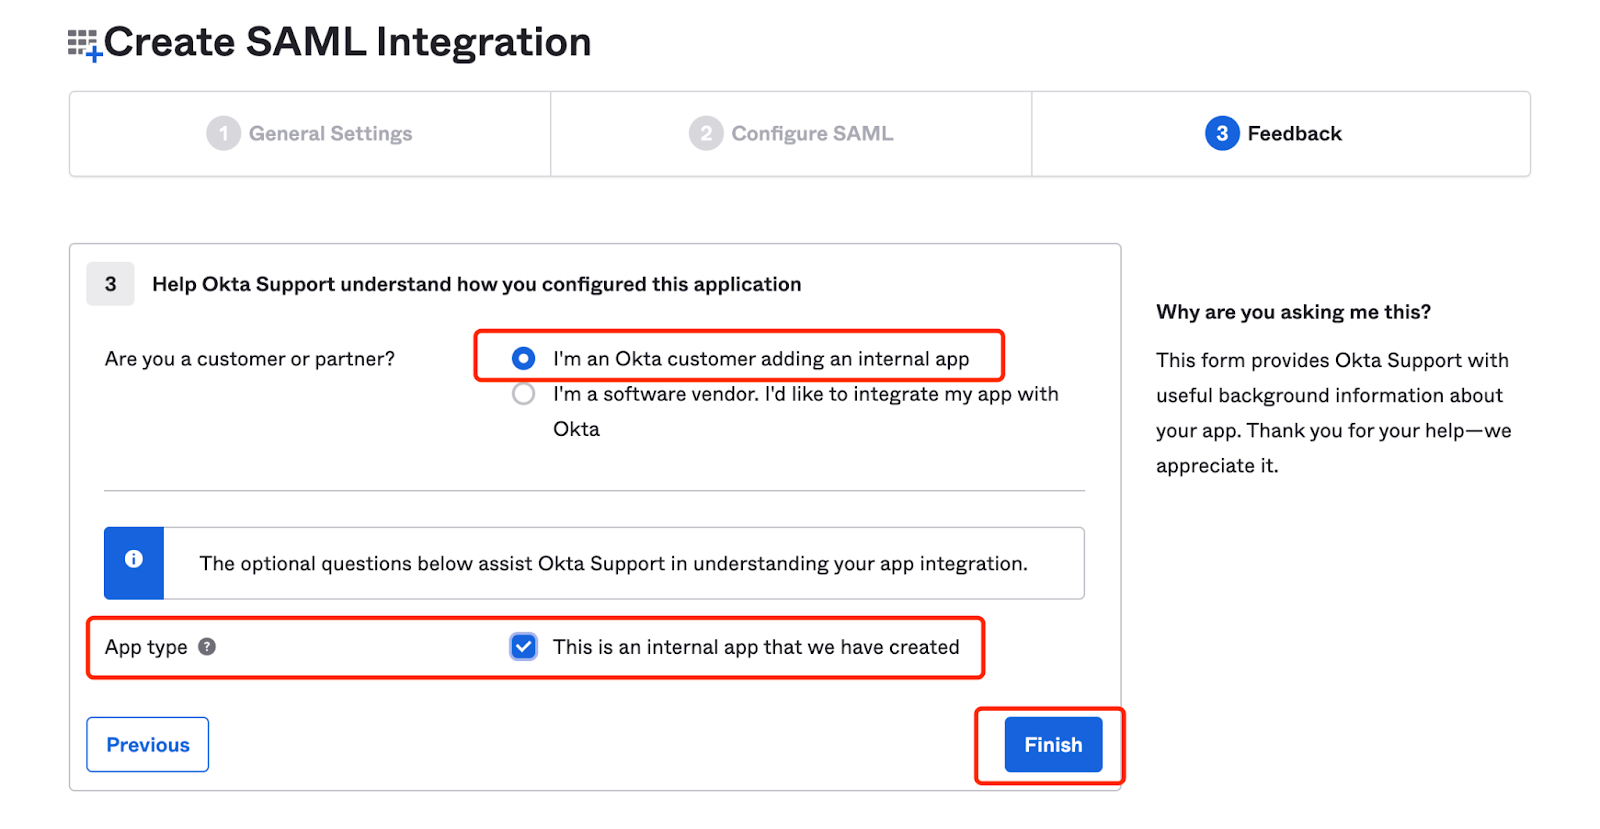Click the app grid icon beside page title
This screenshot has width=1600, height=829.
(84, 45)
